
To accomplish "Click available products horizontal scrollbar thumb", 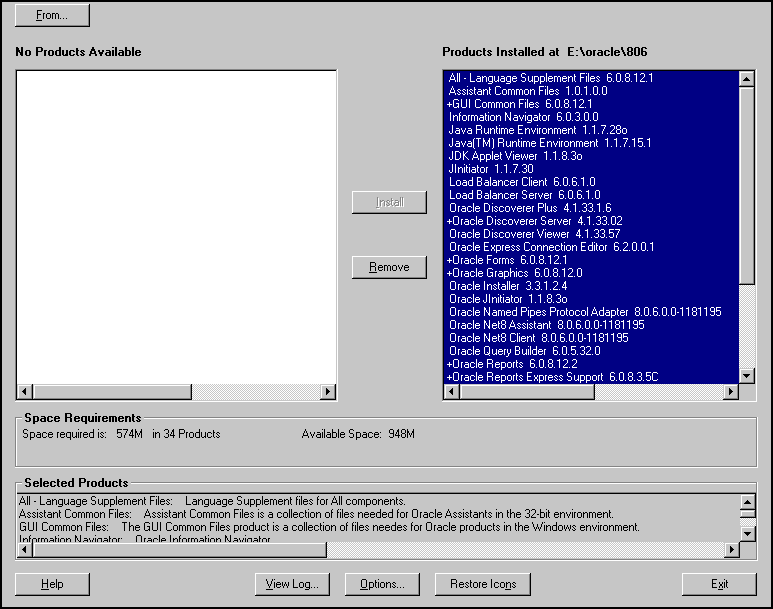I will pyautogui.click(x=112, y=392).
